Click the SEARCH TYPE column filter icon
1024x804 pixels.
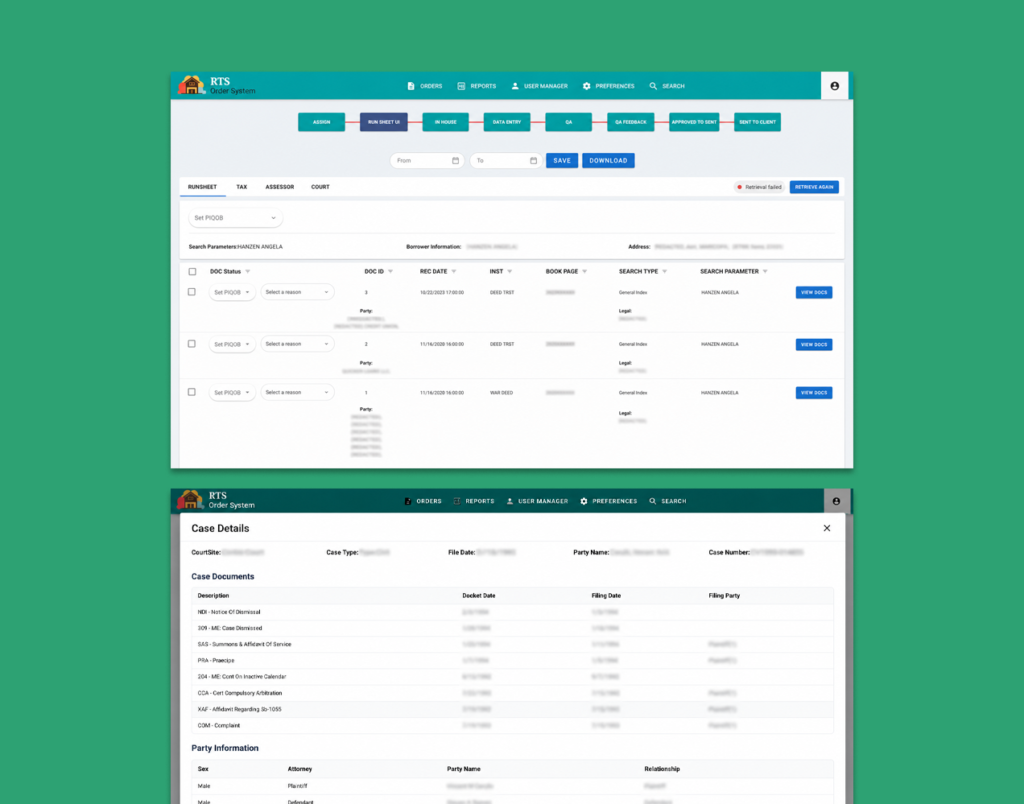click(664, 272)
